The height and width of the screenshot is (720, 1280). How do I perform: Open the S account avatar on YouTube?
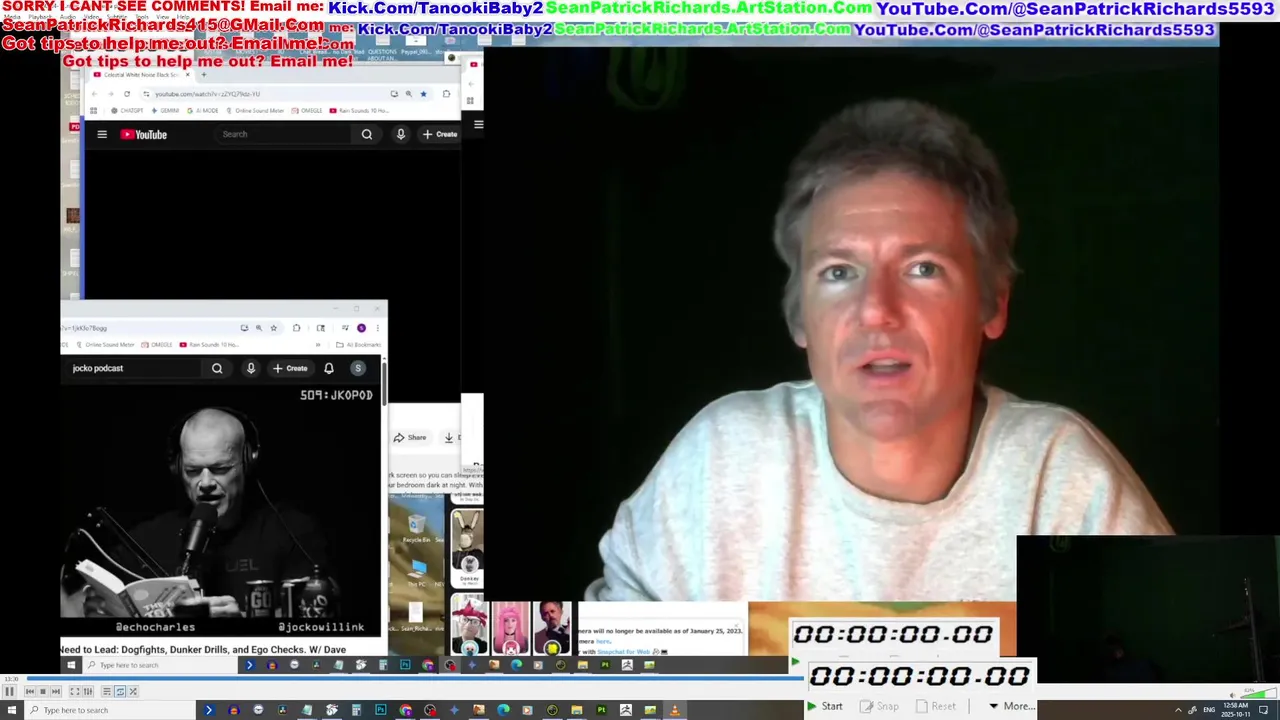[358, 368]
